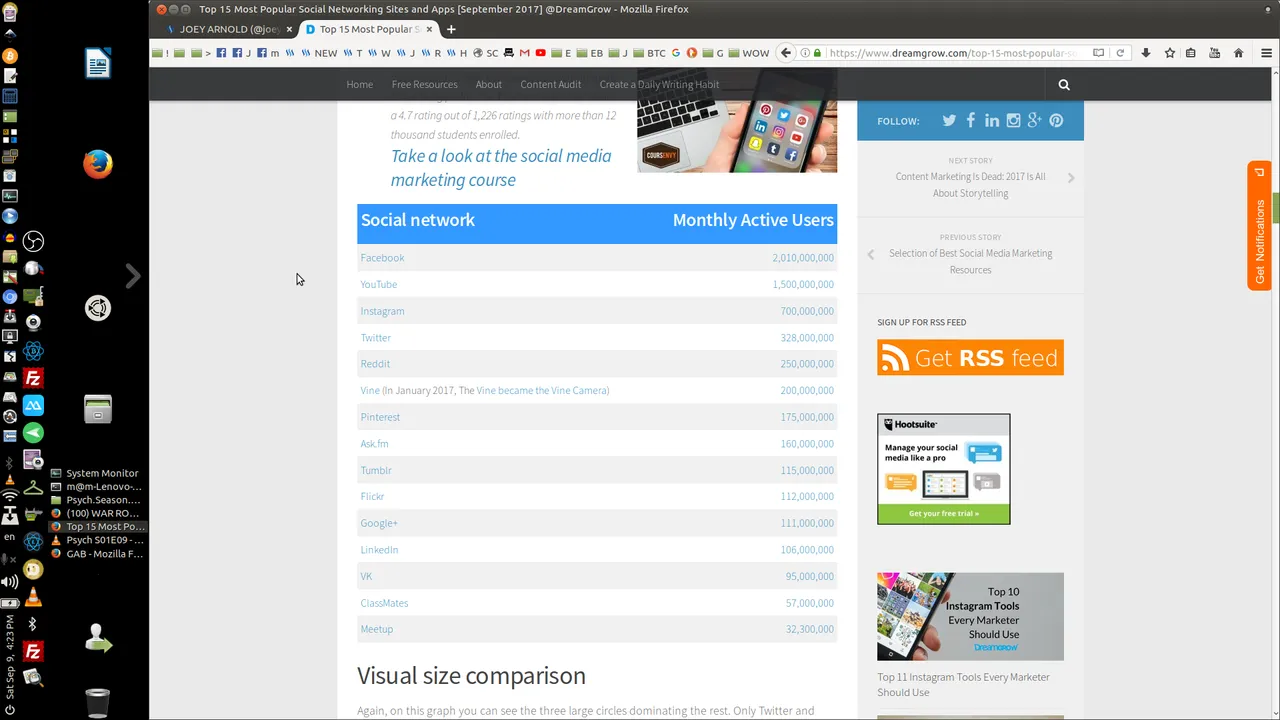Open the volume speaker tray icon
Viewport: 1280px width, 720px height.
(10, 582)
